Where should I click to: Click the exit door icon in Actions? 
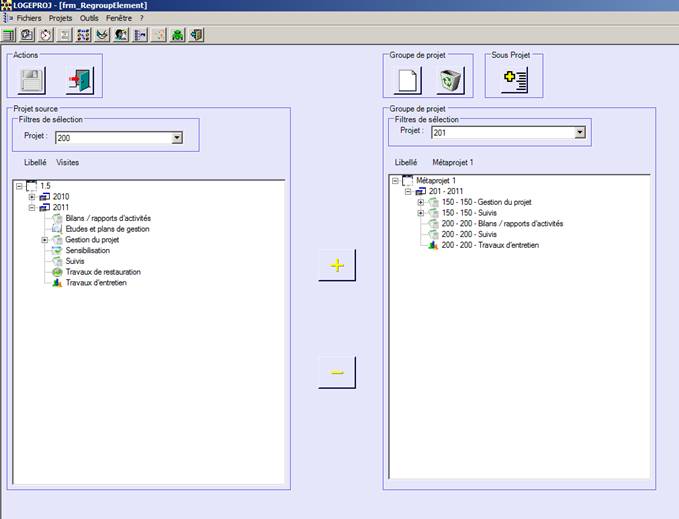pos(79,80)
